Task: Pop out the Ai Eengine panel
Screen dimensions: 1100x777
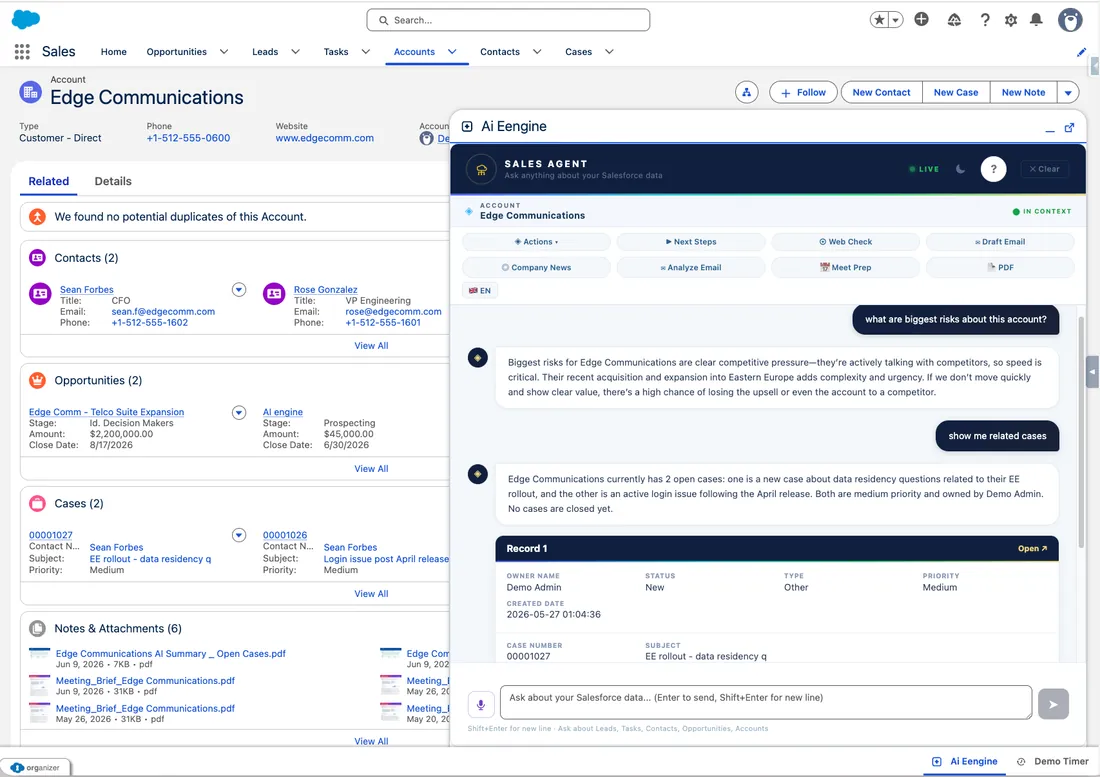Action: tap(1069, 128)
